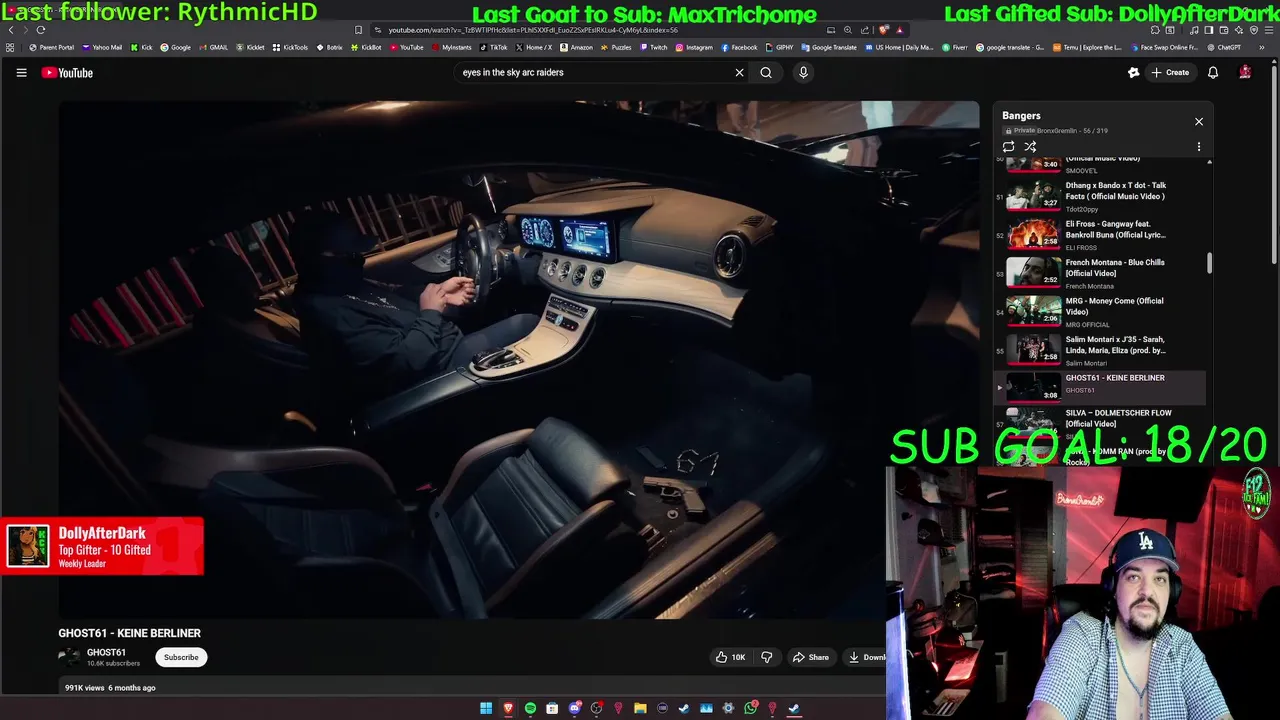Click the browser URL address bar
This screenshot has width=1280, height=720.
click(x=600, y=30)
